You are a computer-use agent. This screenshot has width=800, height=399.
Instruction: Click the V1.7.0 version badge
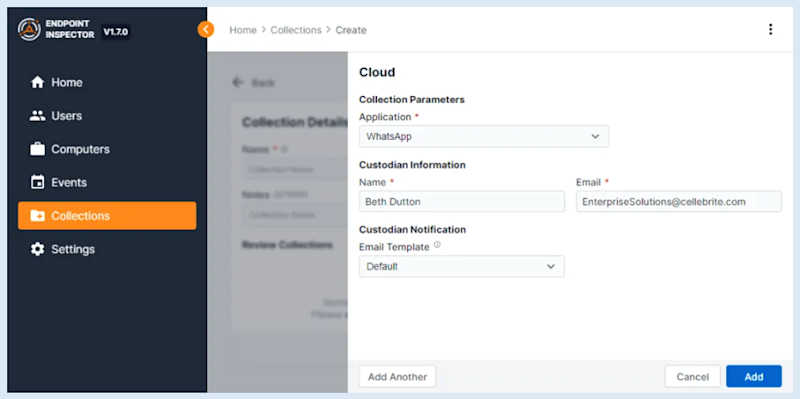[116, 32]
